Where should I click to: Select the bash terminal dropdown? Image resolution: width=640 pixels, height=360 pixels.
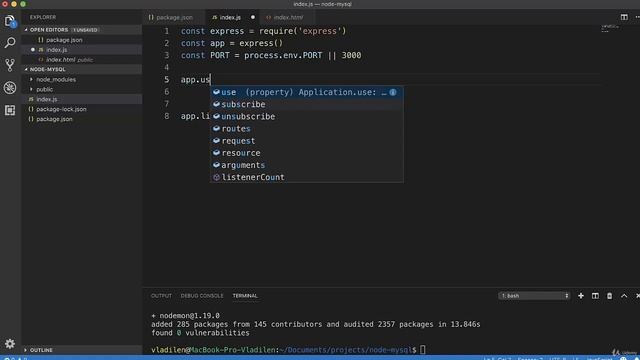tap(534, 296)
